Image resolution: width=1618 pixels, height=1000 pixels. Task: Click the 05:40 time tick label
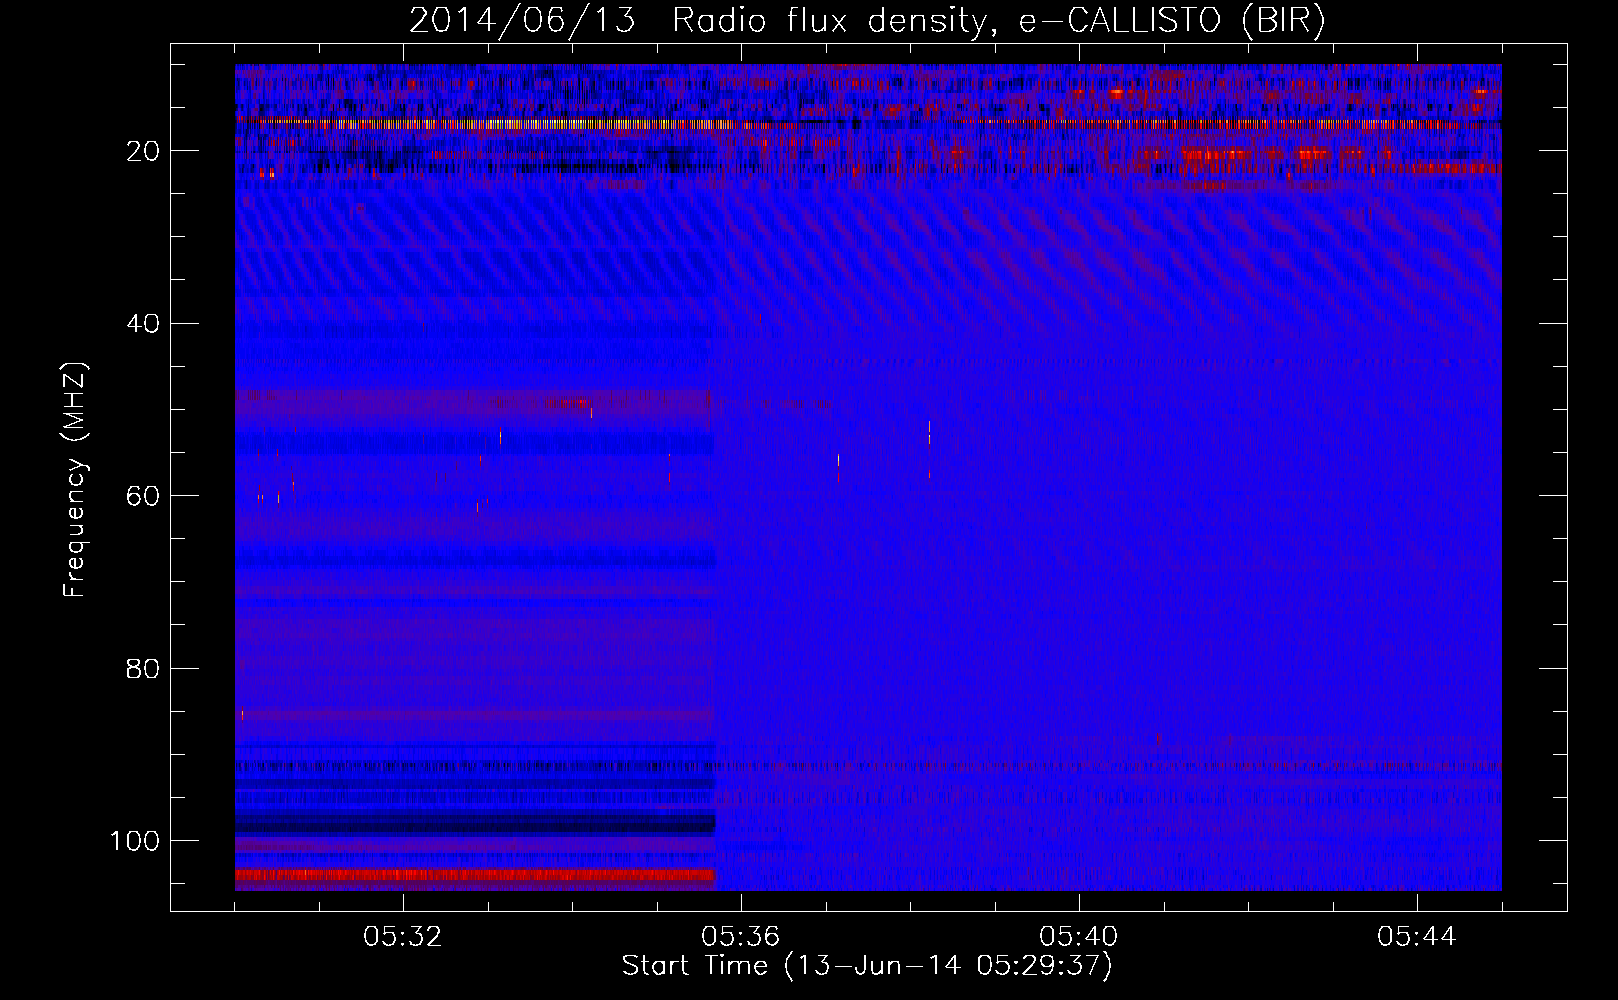click(1079, 937)
